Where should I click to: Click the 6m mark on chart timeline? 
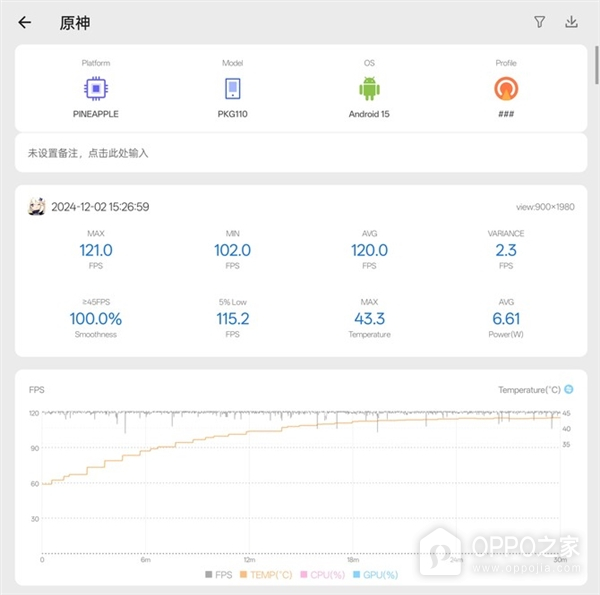(x=145, y=560)
